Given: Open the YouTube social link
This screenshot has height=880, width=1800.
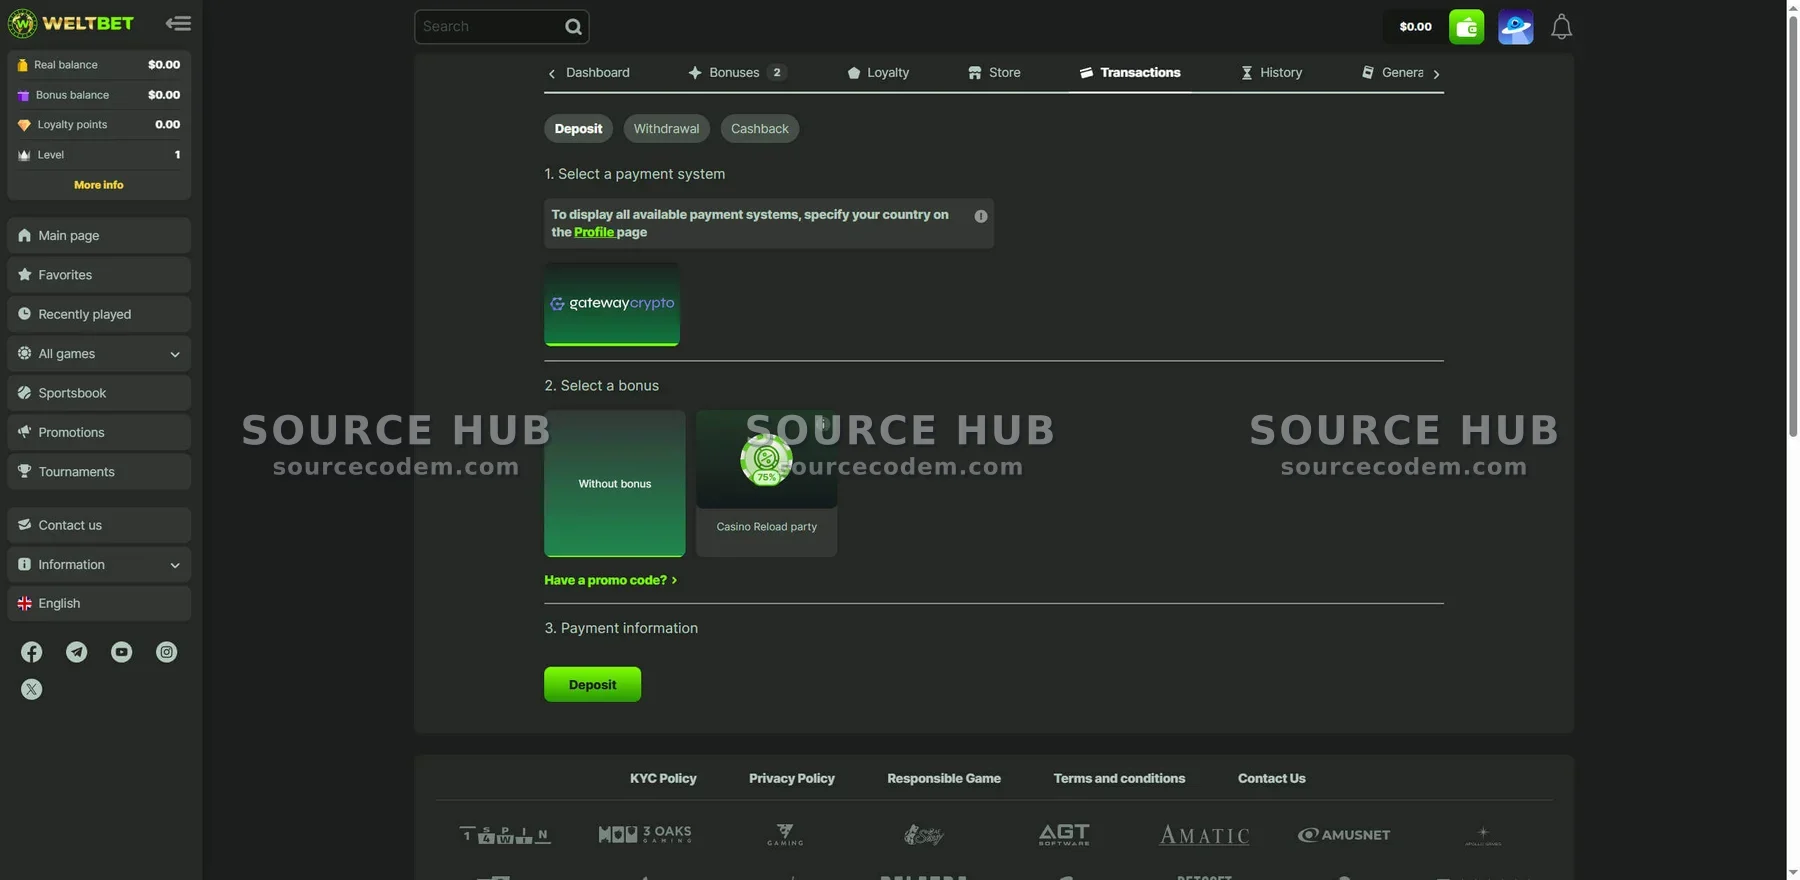Looking at the screenshot, I should 121,652.
